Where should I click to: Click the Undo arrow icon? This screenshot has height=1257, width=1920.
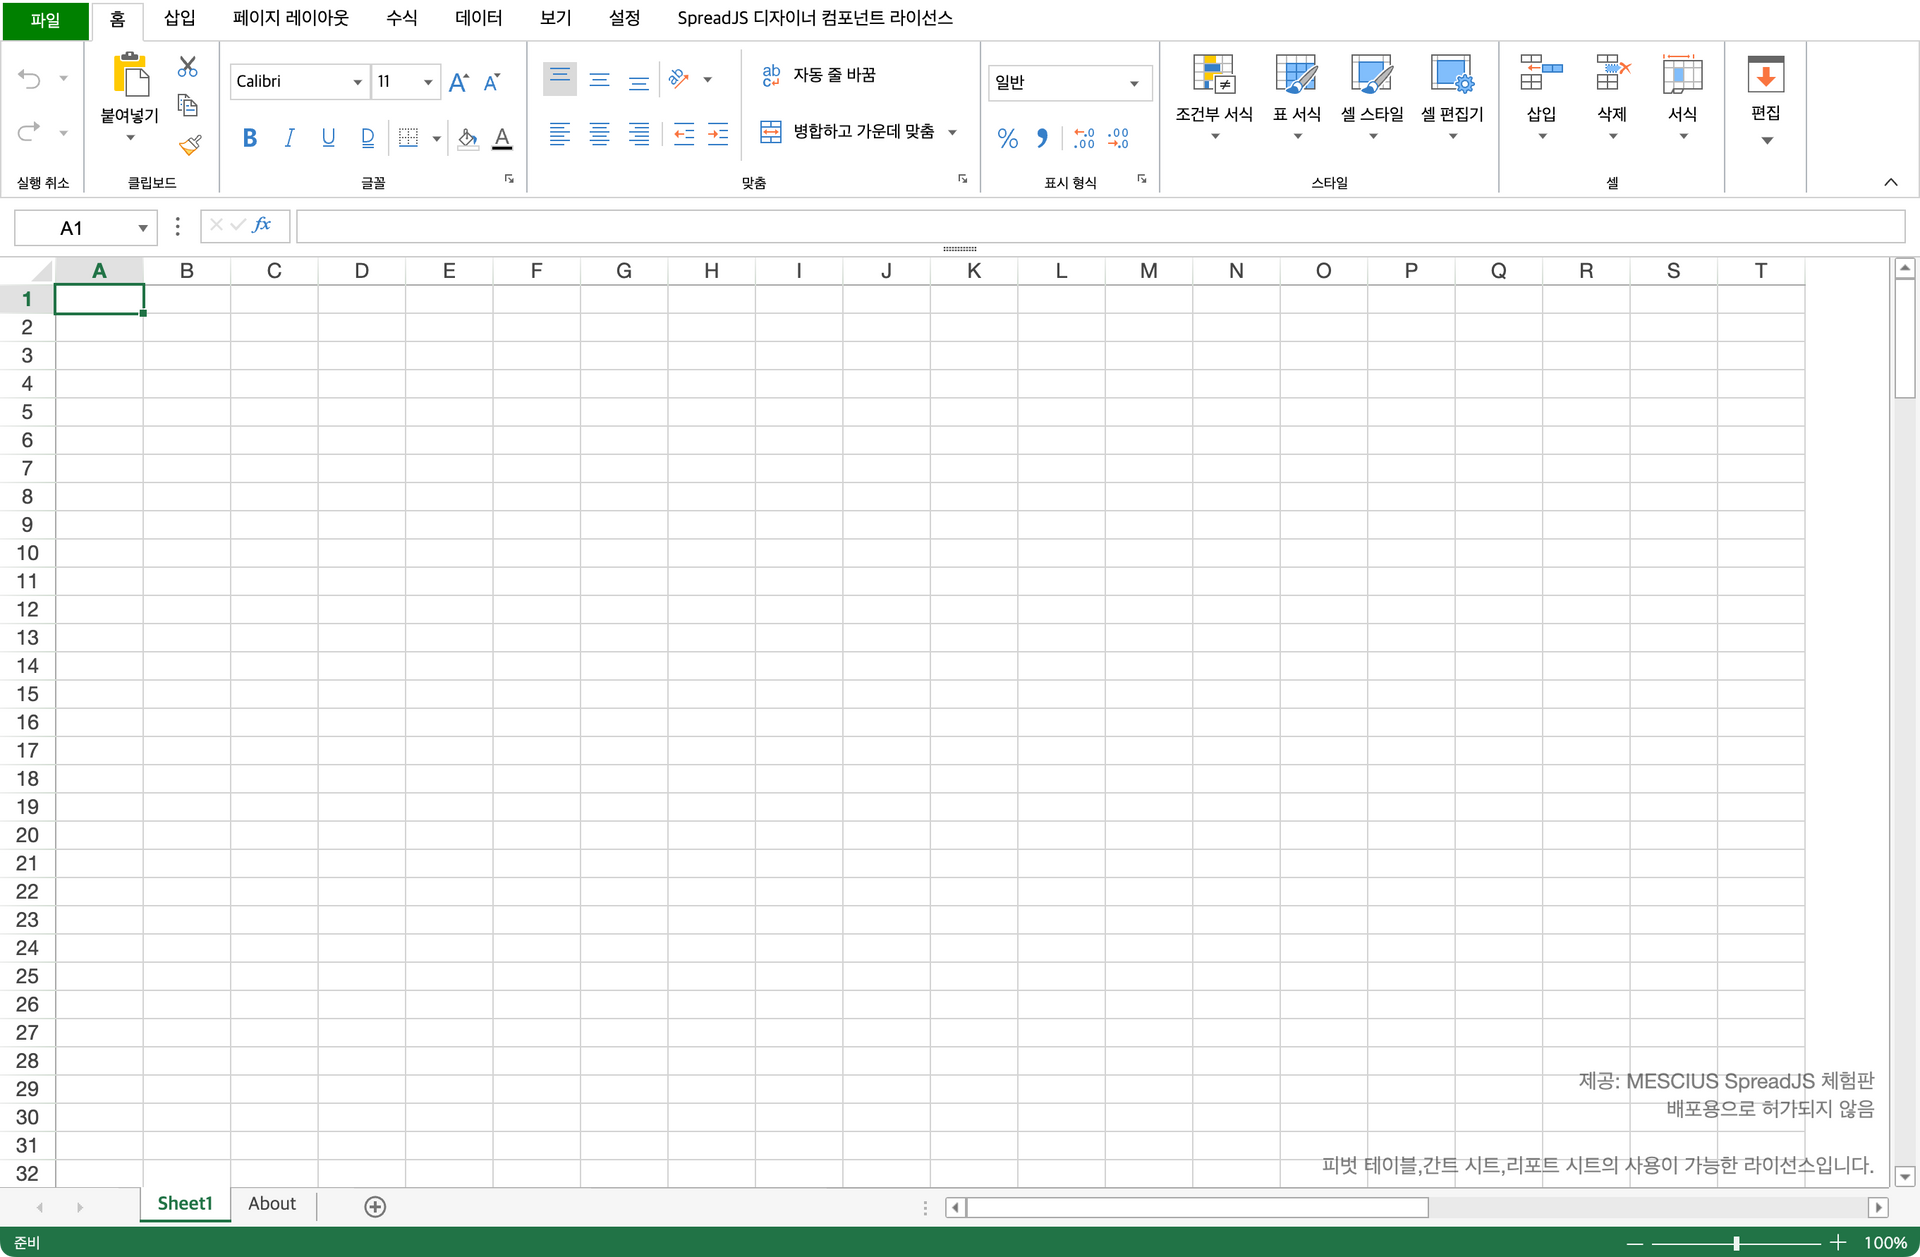pyautogui.click(x=30, y=78)
